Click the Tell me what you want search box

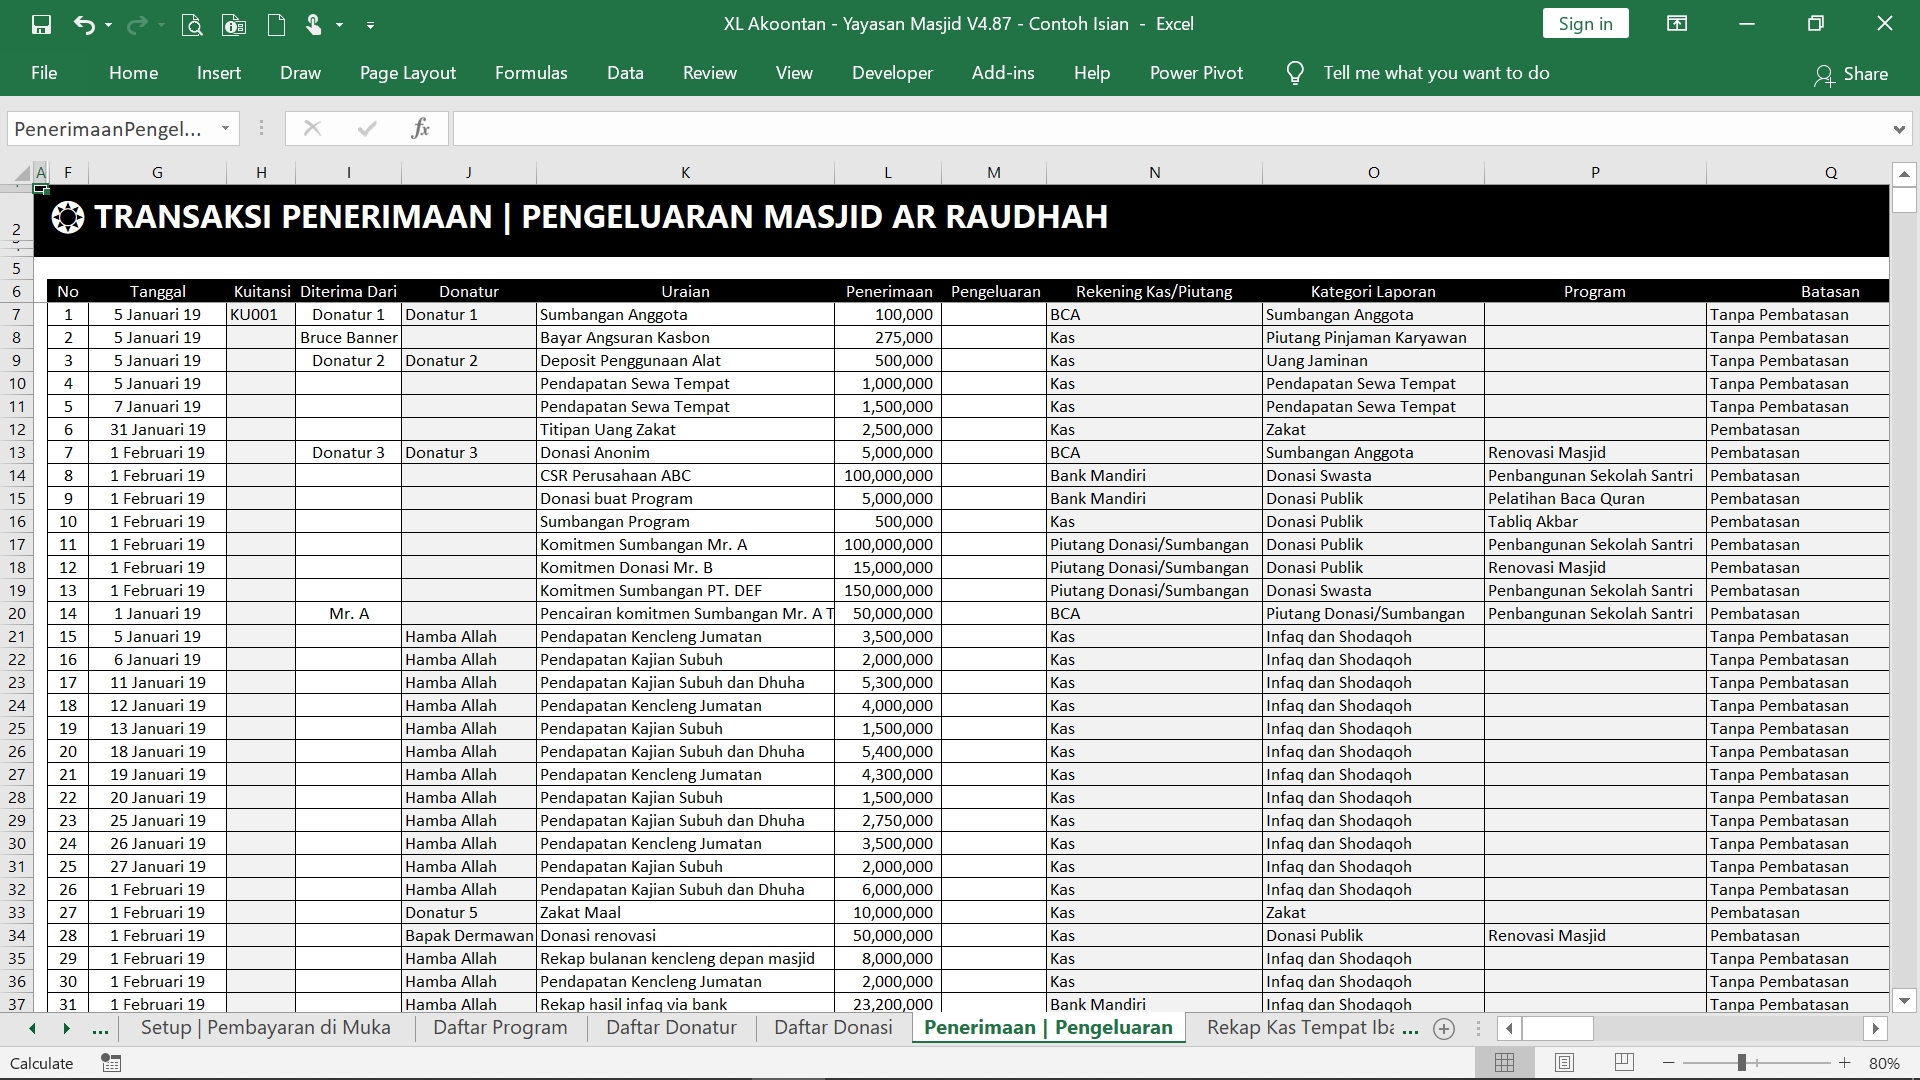1436,73
